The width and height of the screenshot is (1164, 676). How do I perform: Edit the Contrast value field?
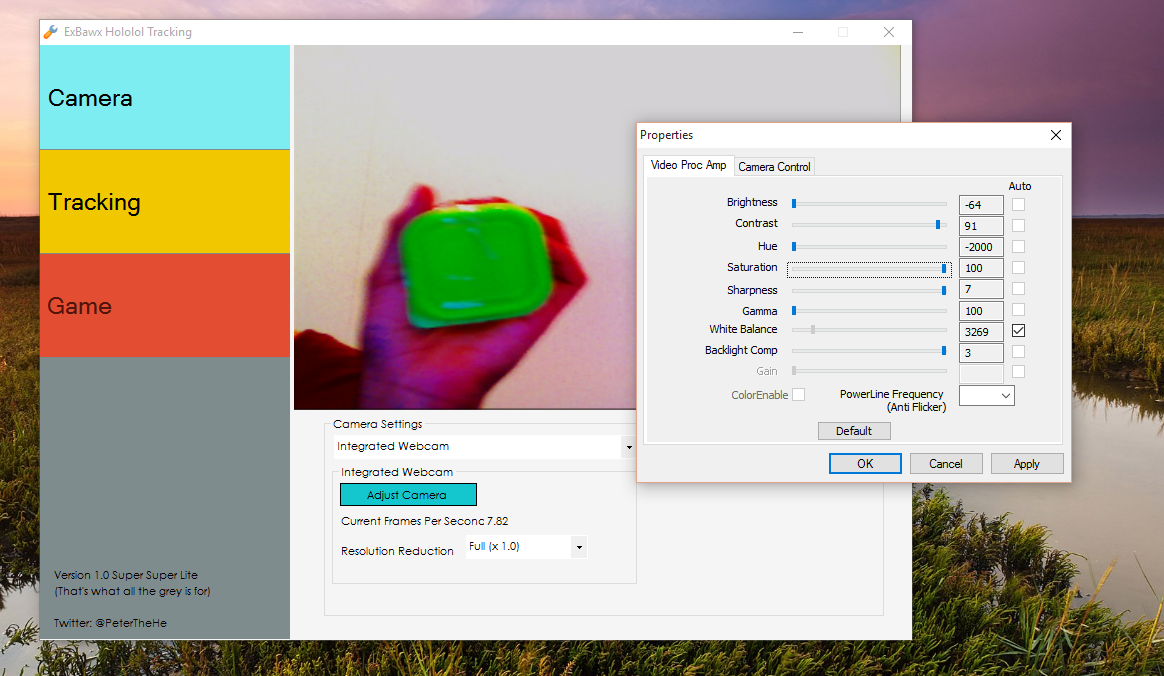[980, 225]
